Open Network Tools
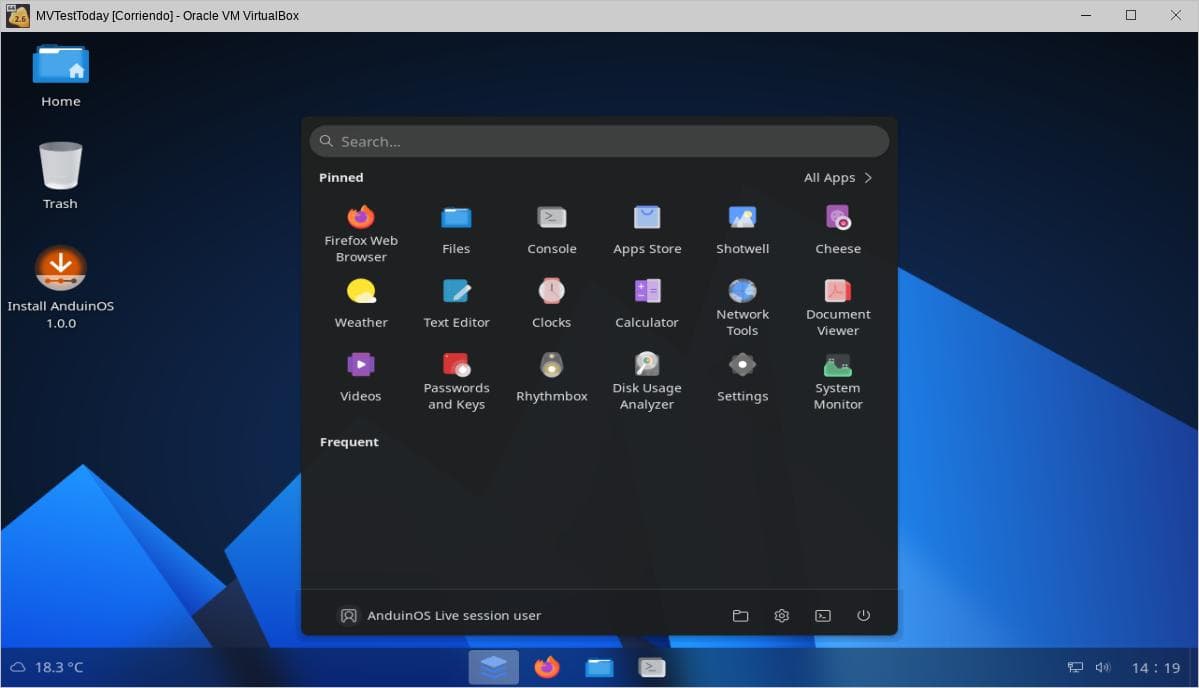The image size is (1199, 688). click(742, 307)
